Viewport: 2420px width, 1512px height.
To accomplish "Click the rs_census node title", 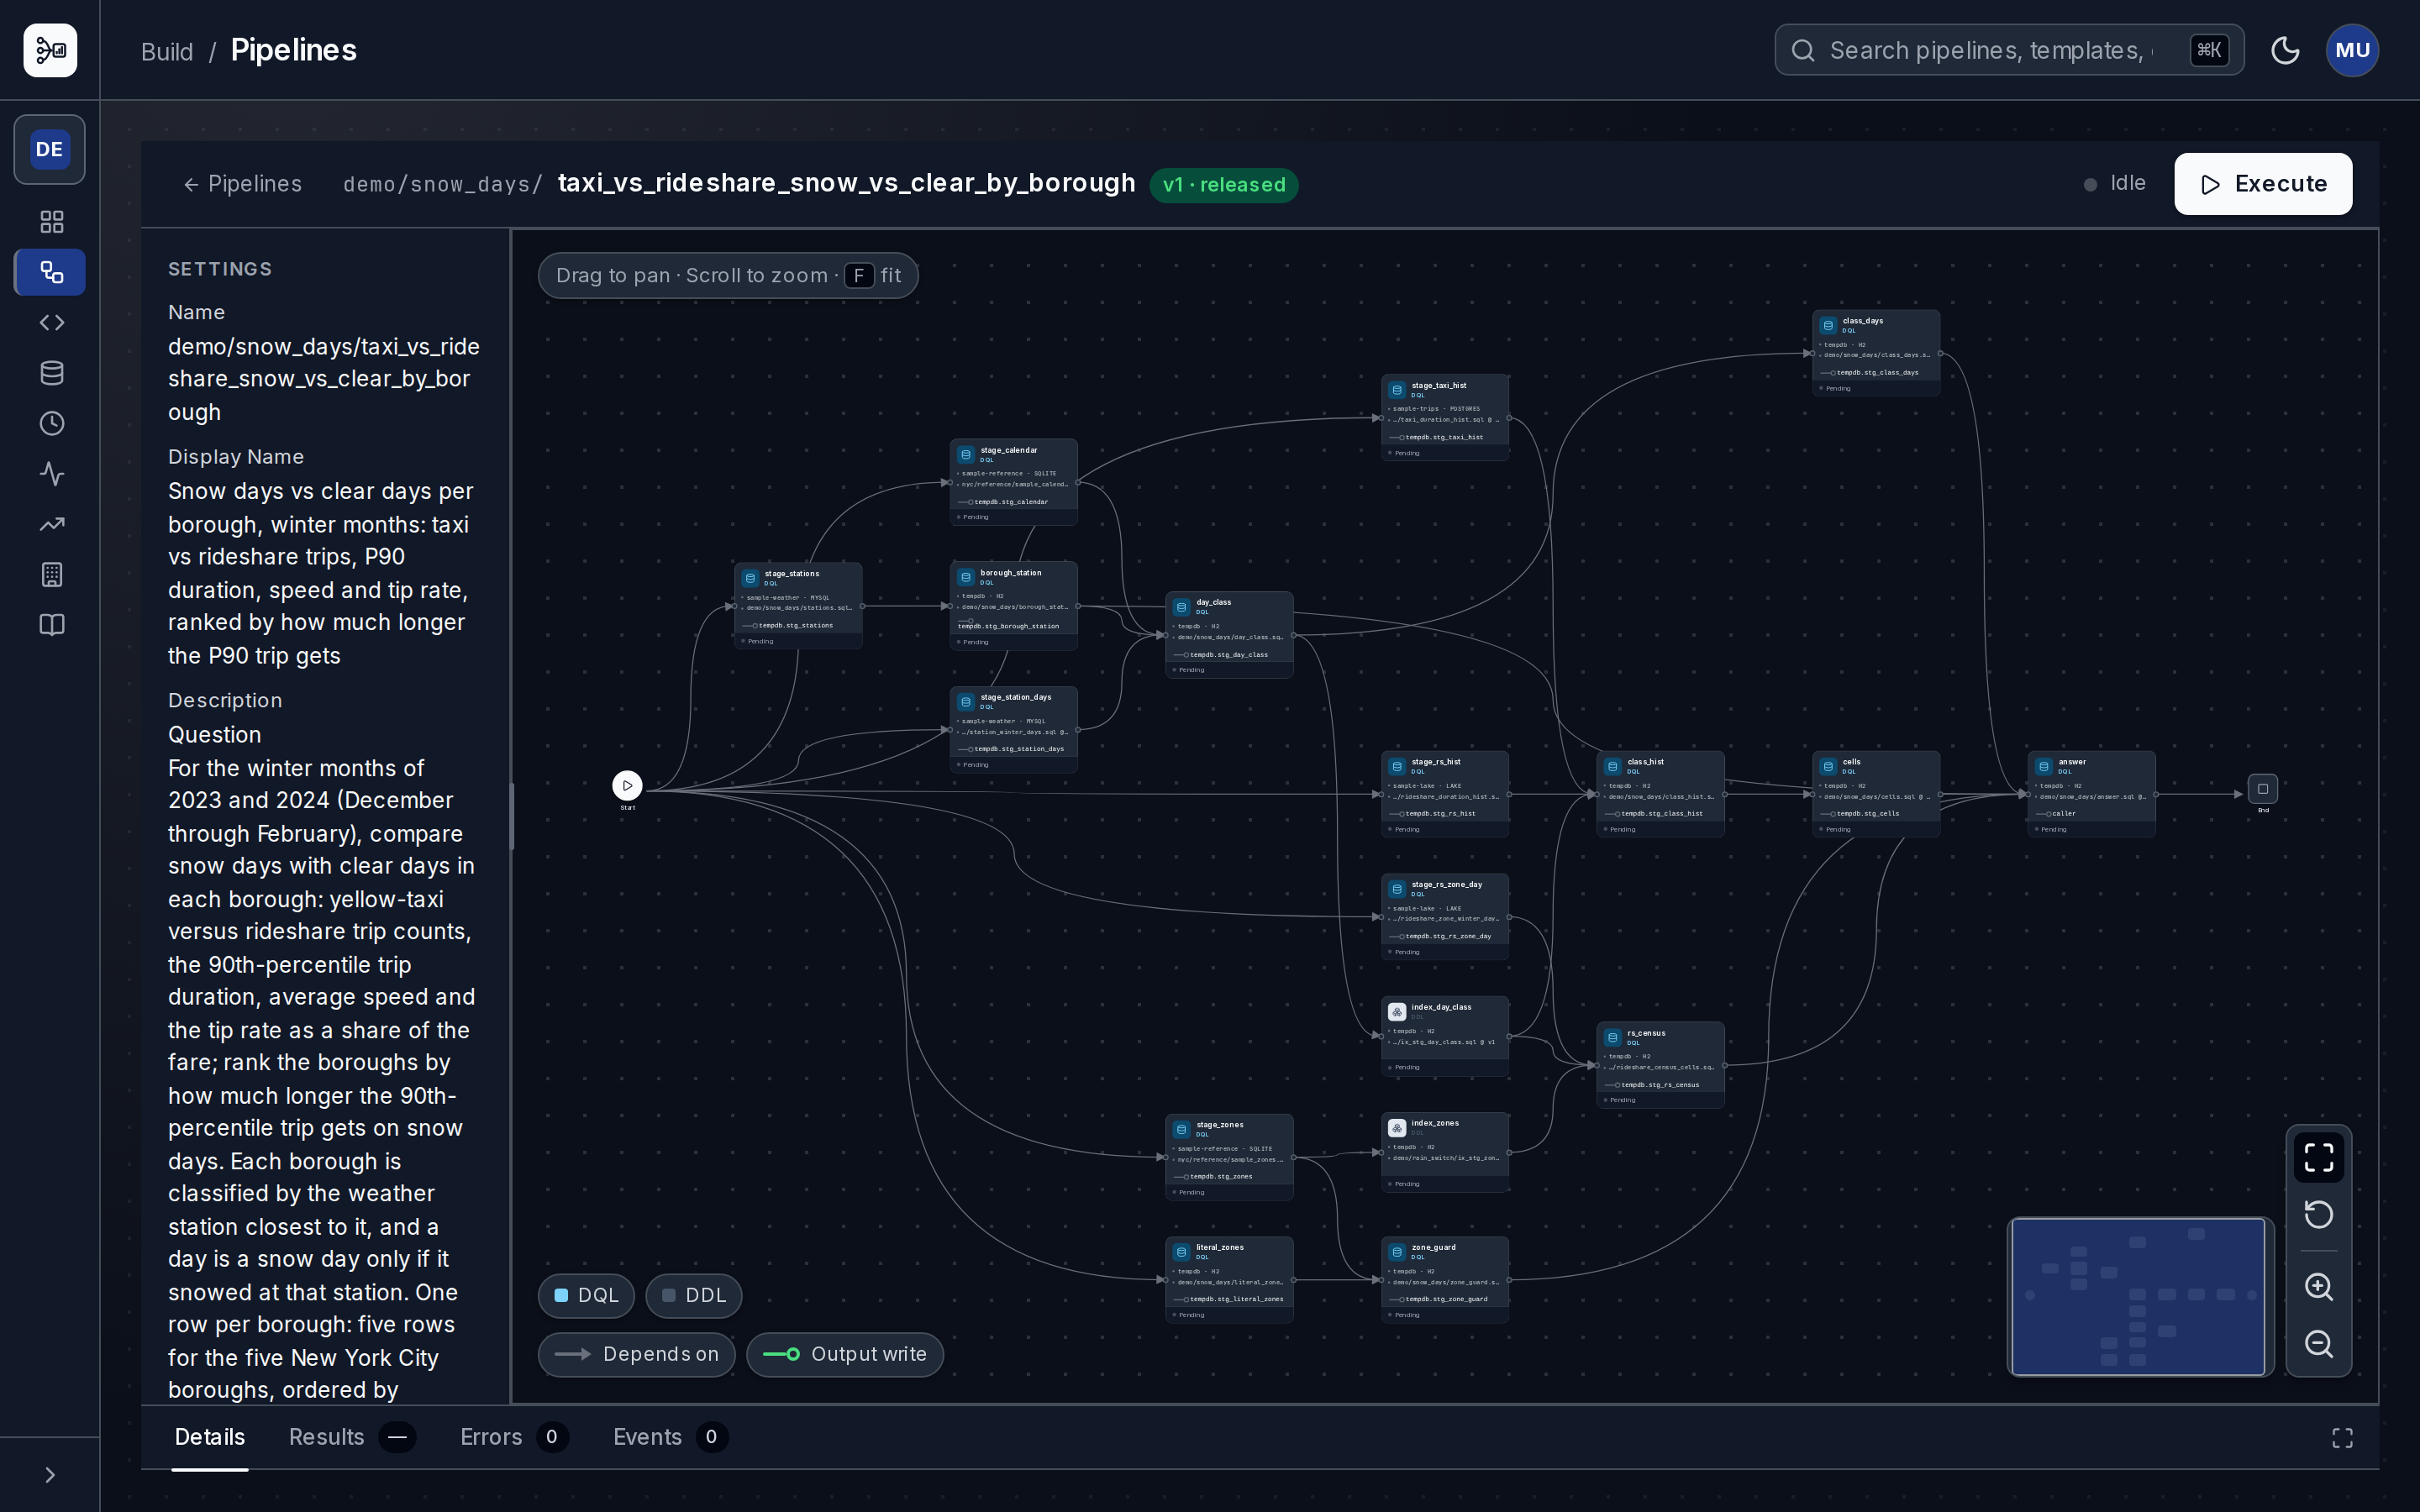I will (1646, 1033).
